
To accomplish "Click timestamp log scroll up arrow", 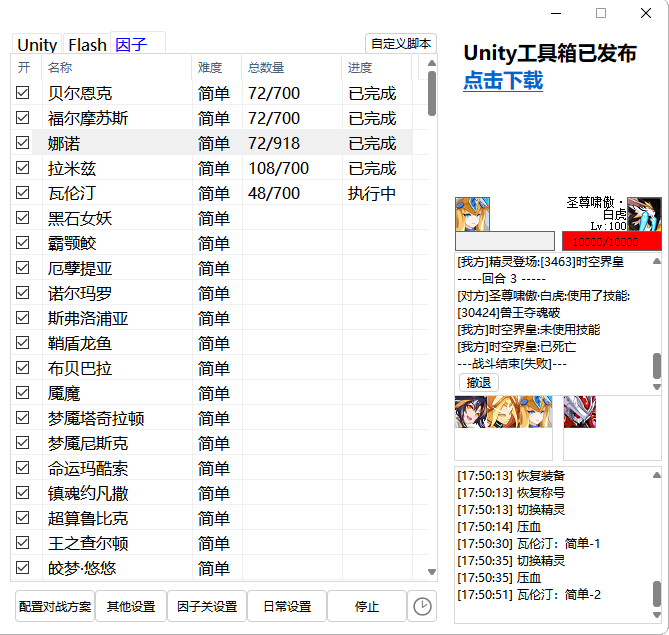I will coord(657,475).
